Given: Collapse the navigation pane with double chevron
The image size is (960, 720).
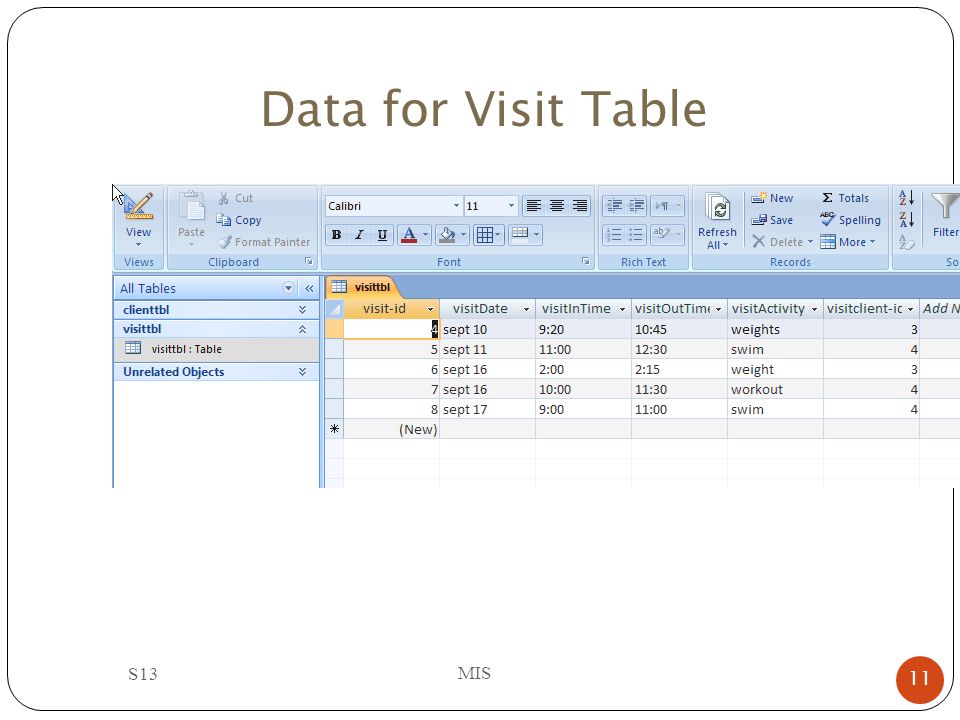Looking at the screenshot, I should tap(309, 288).
